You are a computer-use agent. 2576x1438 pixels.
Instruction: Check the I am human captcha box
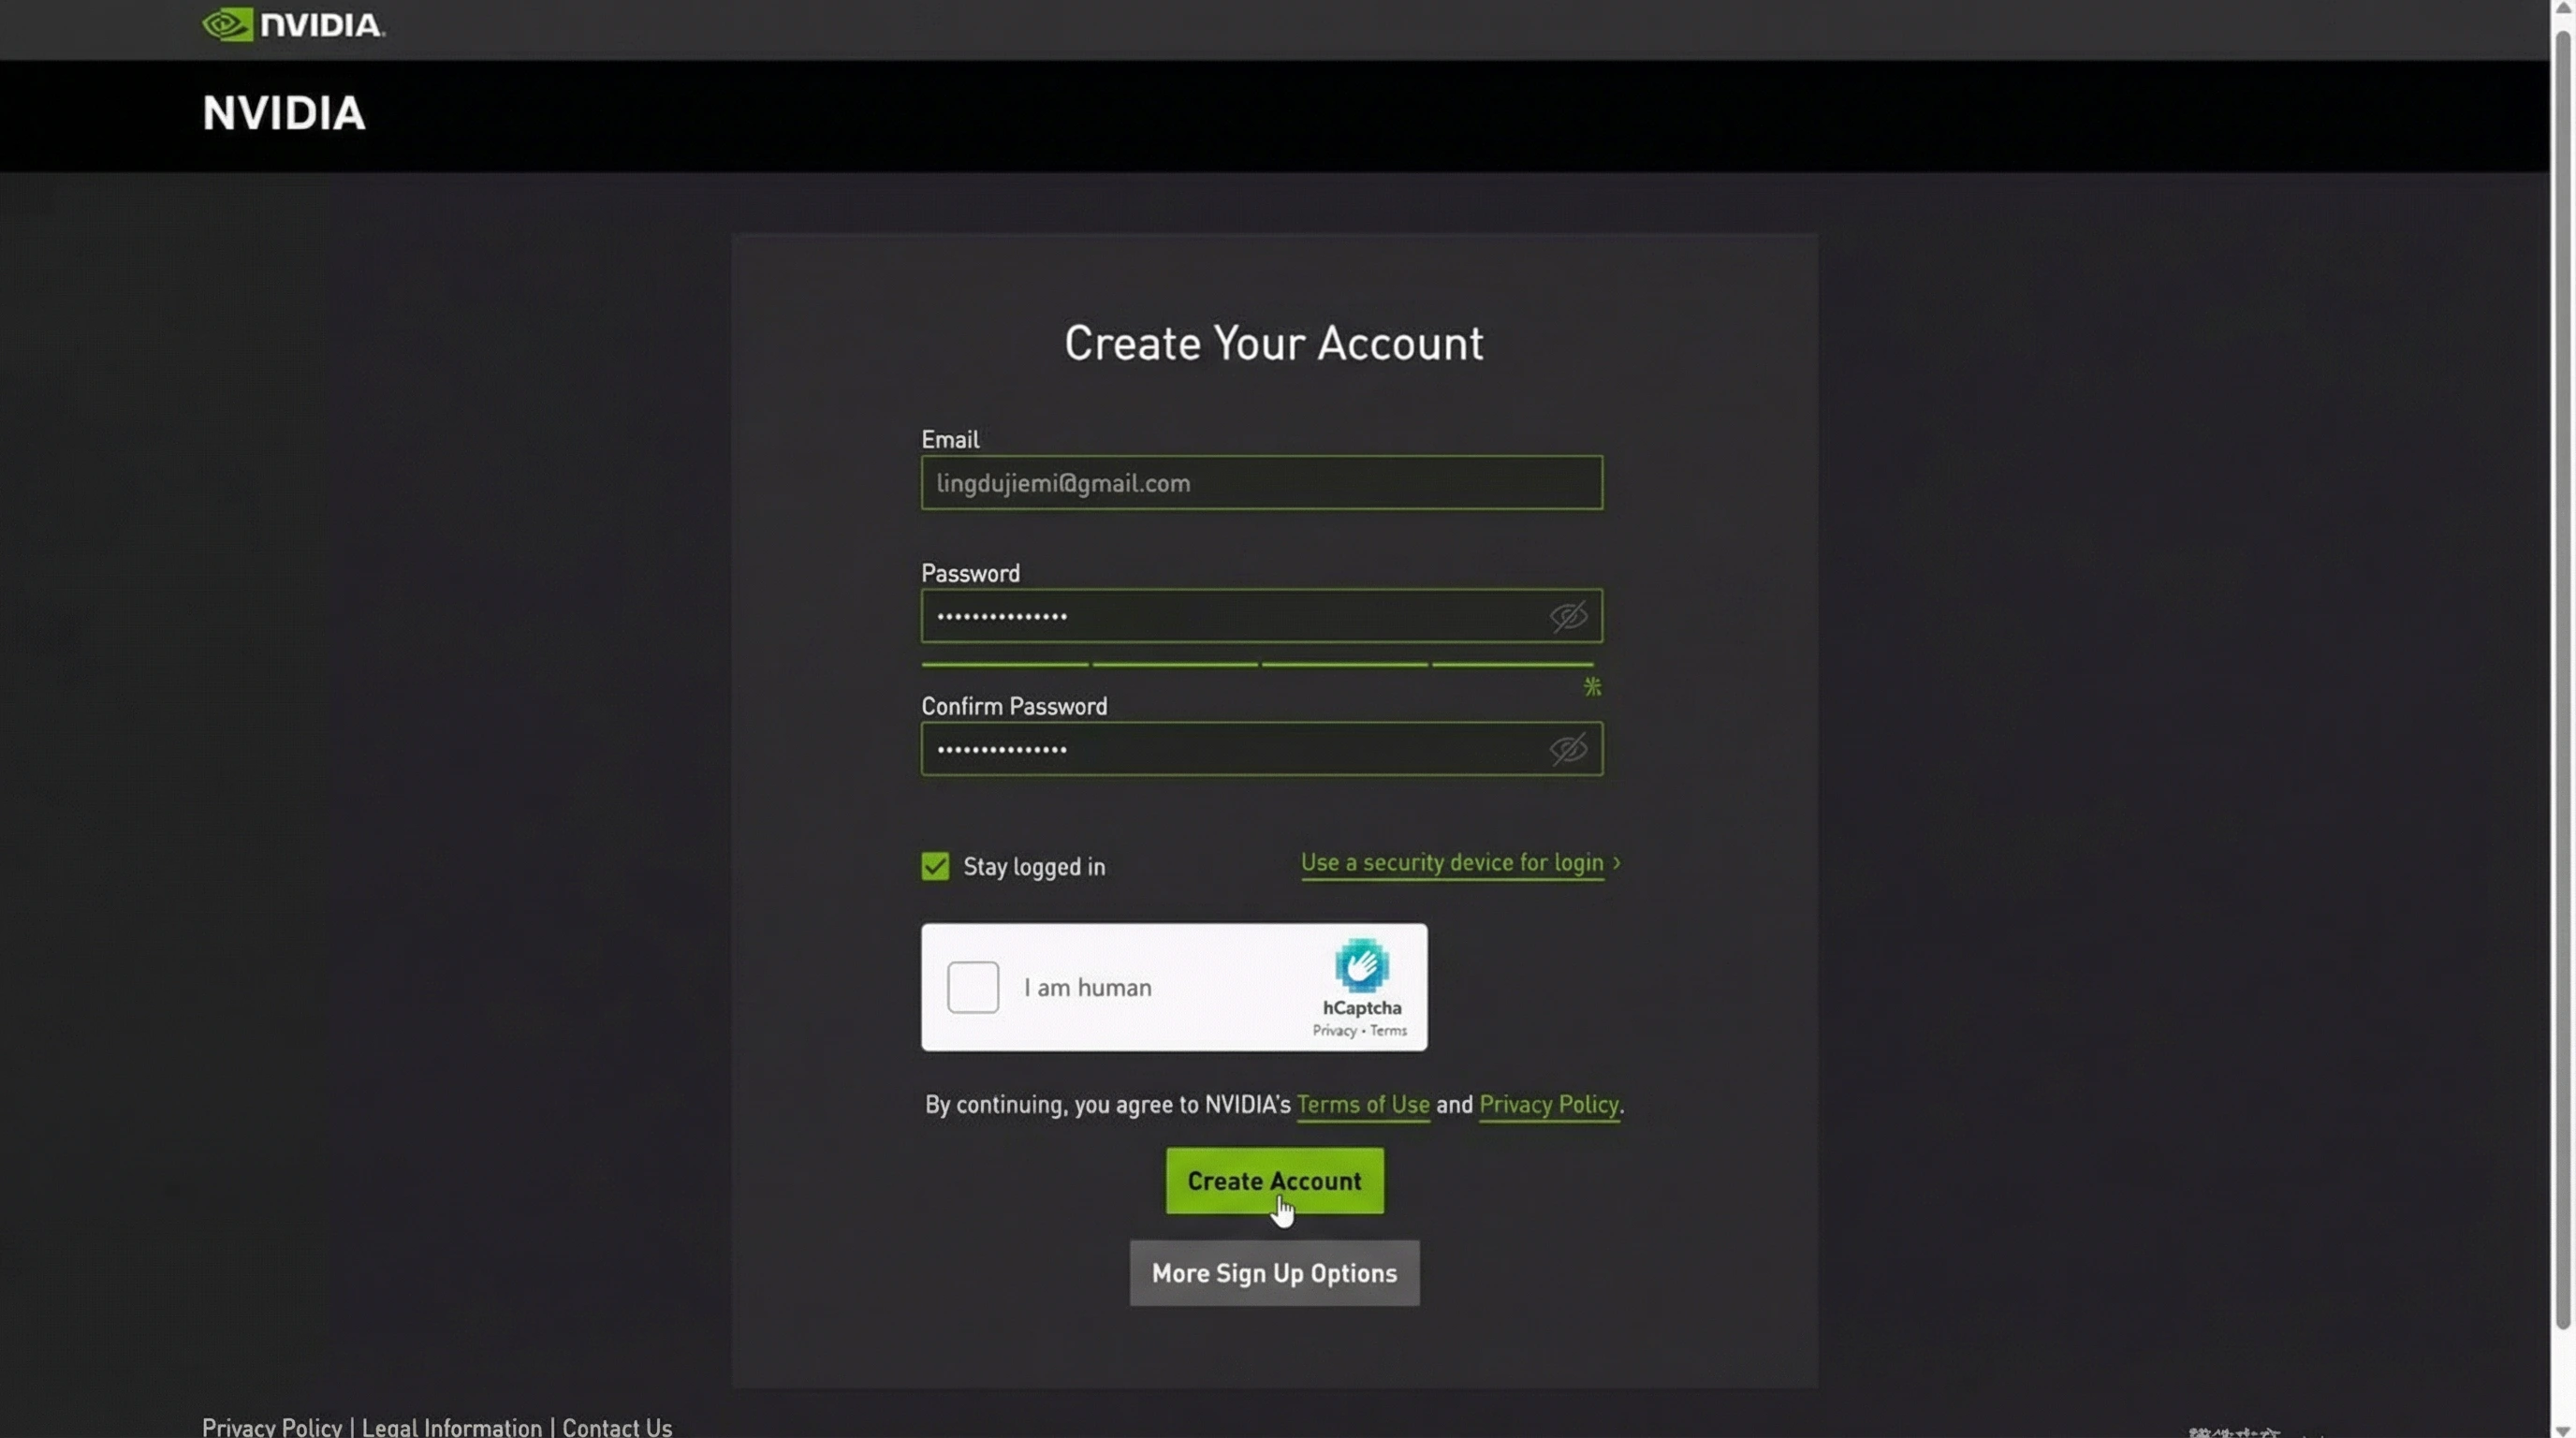[x=972, y=987]
